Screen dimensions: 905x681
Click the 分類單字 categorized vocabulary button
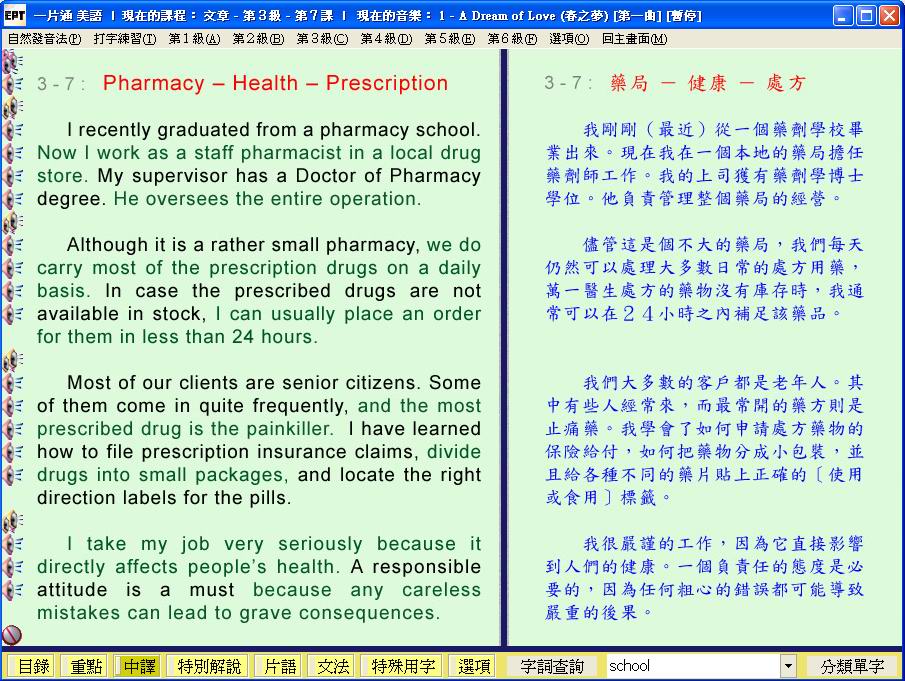point(852,666)
